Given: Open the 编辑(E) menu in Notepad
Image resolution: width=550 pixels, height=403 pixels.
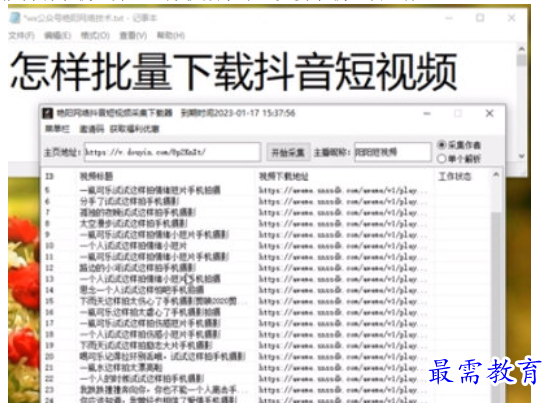Looking at the screenshot, I should [x=58, y=35].
